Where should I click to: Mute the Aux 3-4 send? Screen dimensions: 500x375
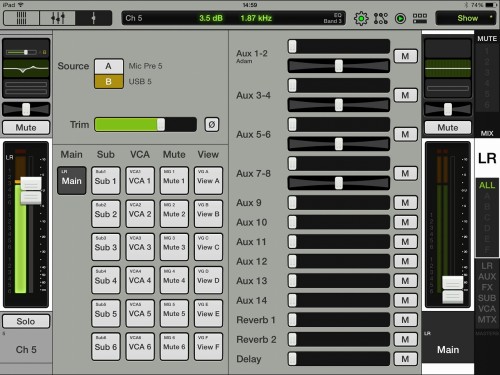[405, 95]
